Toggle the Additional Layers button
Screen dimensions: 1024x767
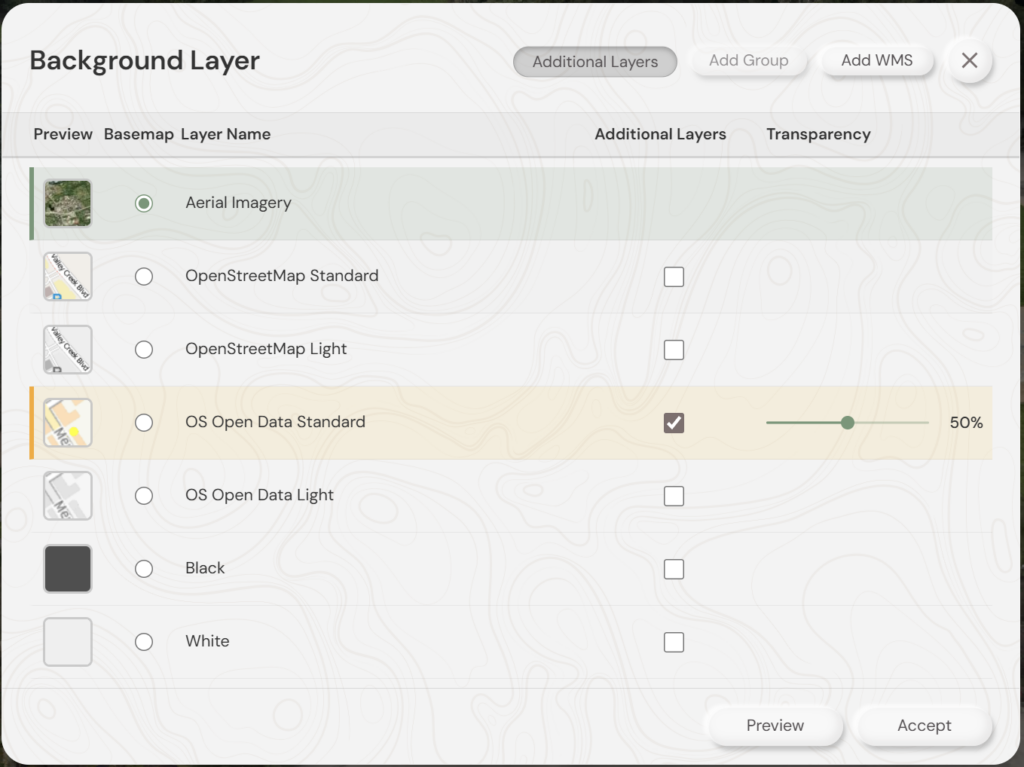[595, 62]
